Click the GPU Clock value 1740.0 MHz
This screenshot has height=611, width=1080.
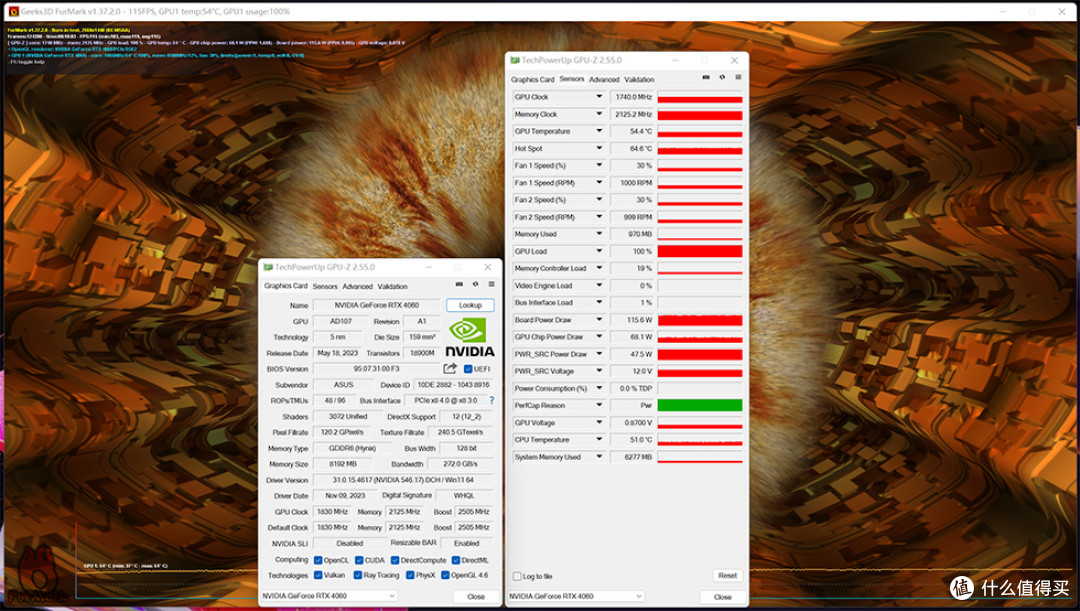tap(632, 97)
